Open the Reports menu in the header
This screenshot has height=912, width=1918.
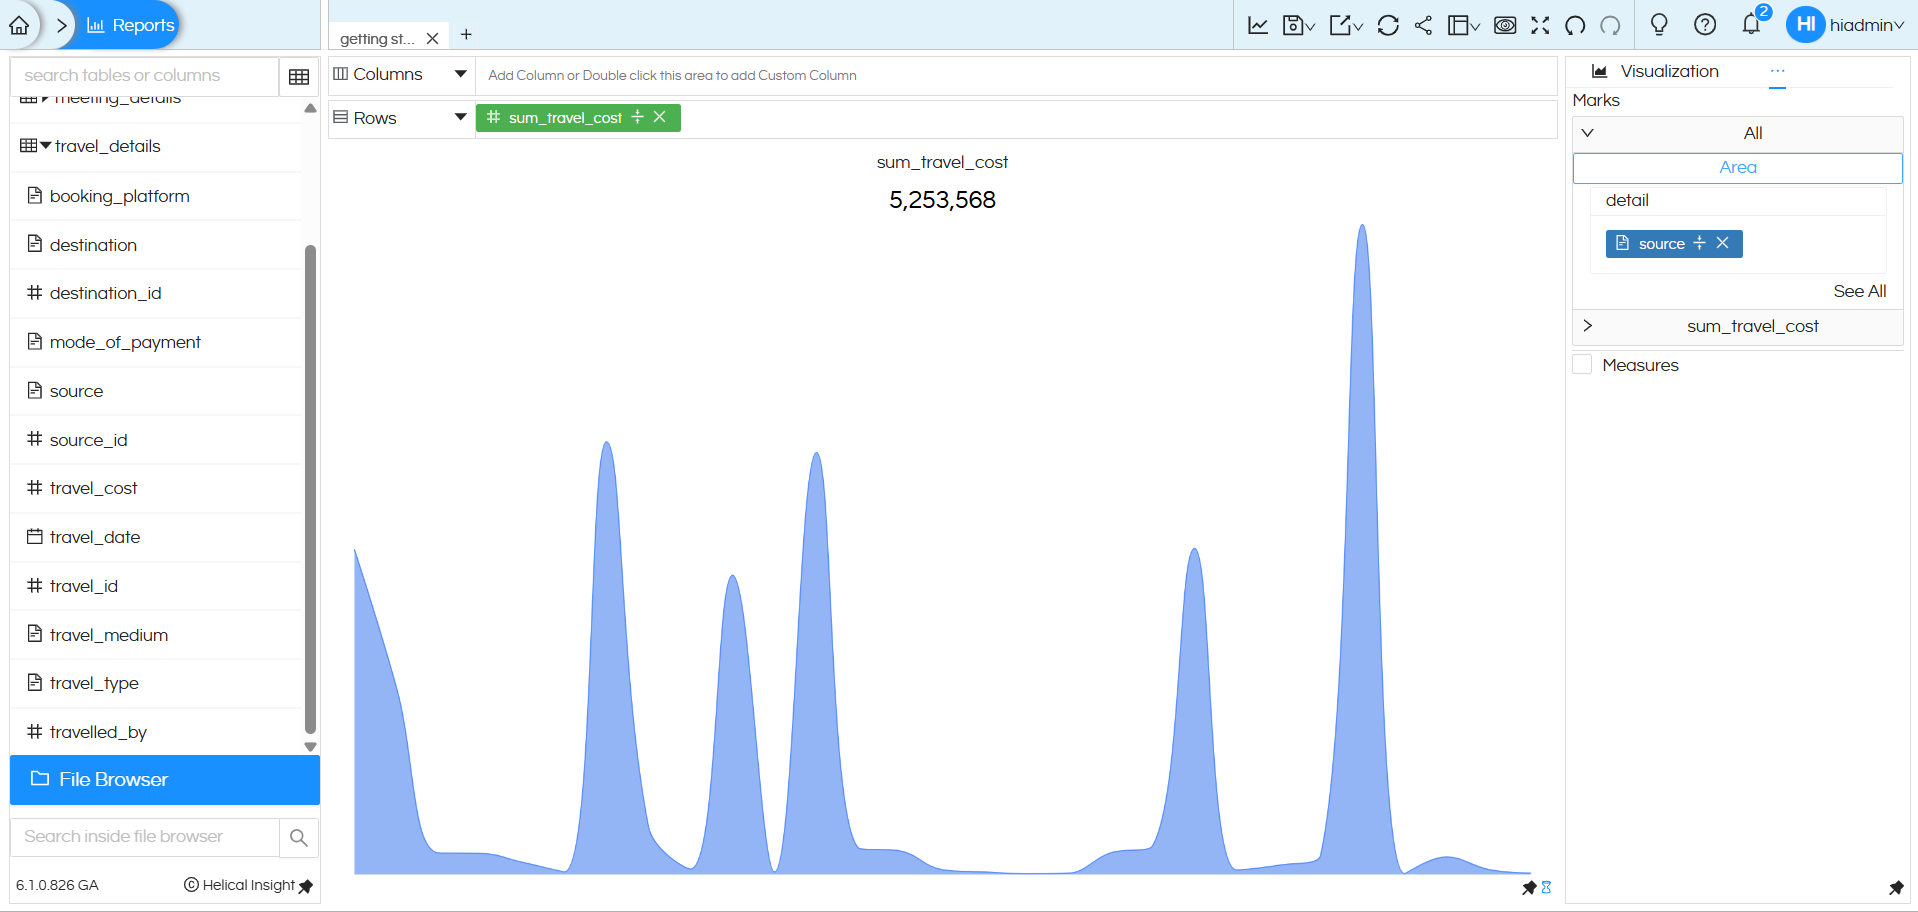pyautogui.click(x=128, y=25)
